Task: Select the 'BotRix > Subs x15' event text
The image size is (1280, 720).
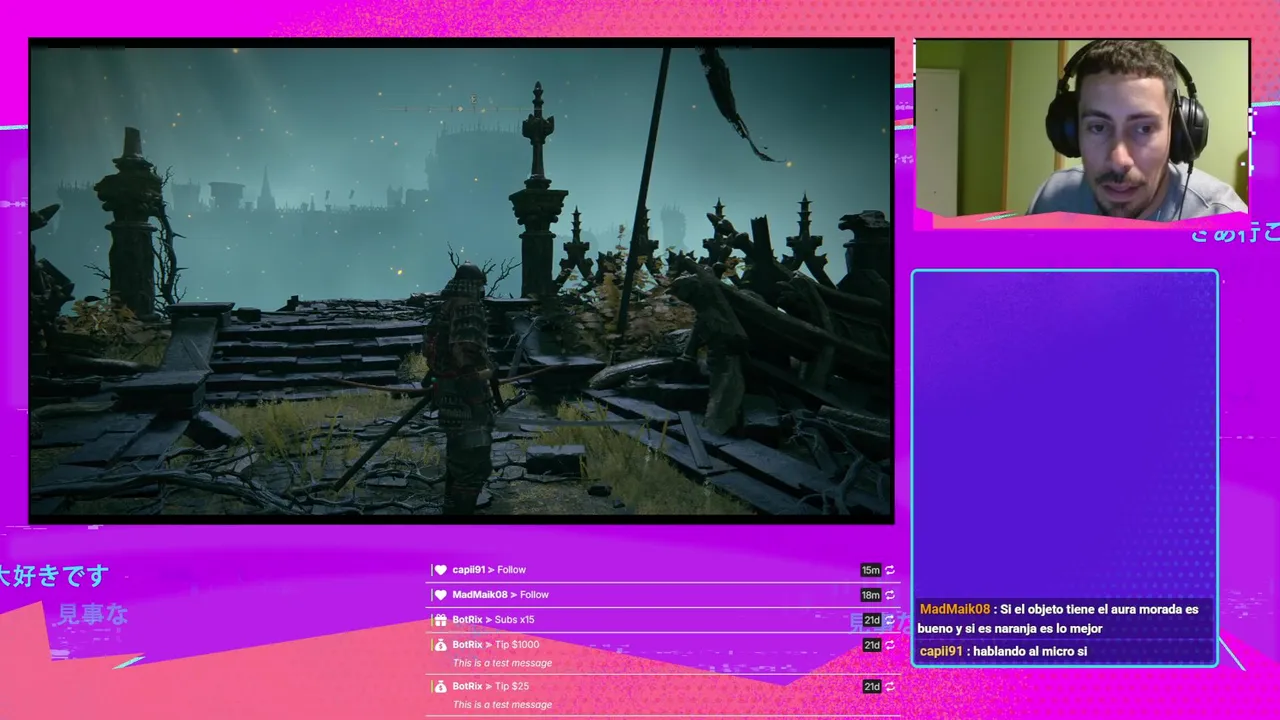Action: click(x=493, y=620)
